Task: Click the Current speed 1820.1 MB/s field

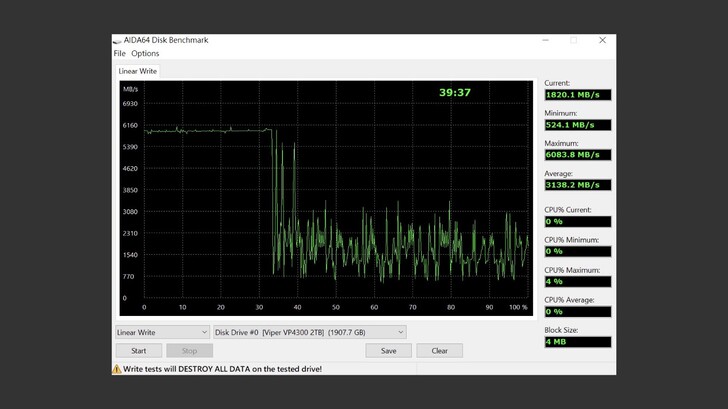Action: (577, 95)
